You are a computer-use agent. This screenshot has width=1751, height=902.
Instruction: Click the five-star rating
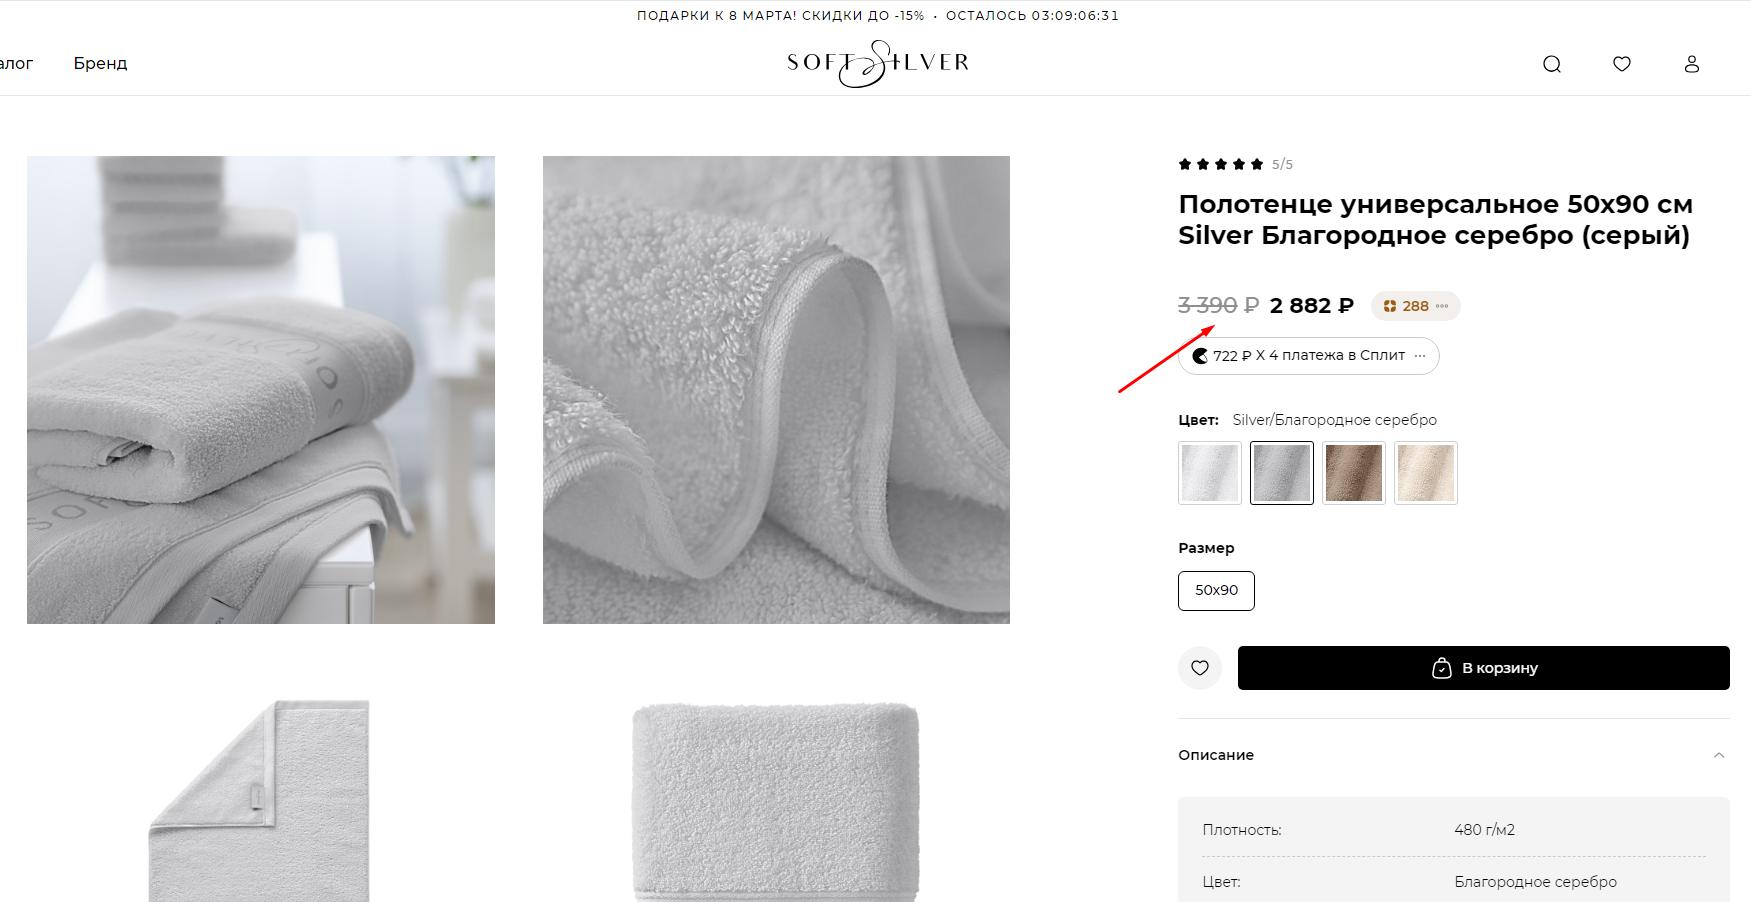point(1221,164)
